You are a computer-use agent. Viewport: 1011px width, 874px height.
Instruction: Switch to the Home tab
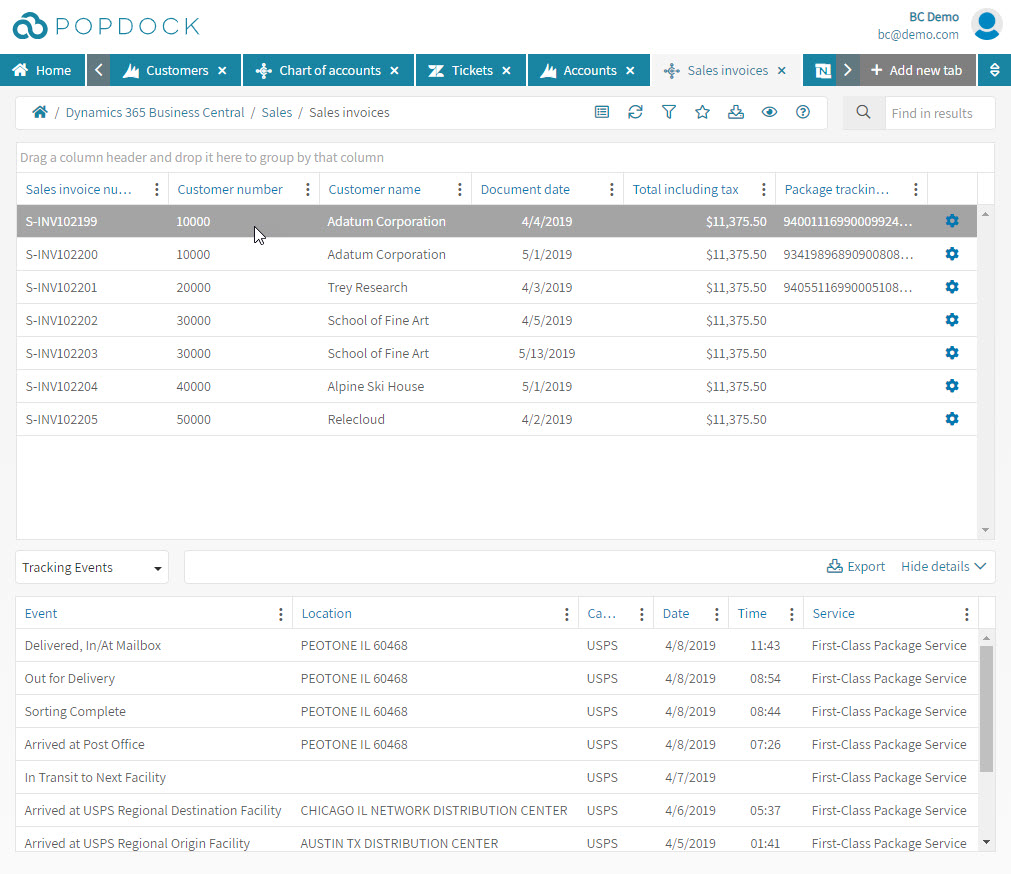click(x=43, y=70)
